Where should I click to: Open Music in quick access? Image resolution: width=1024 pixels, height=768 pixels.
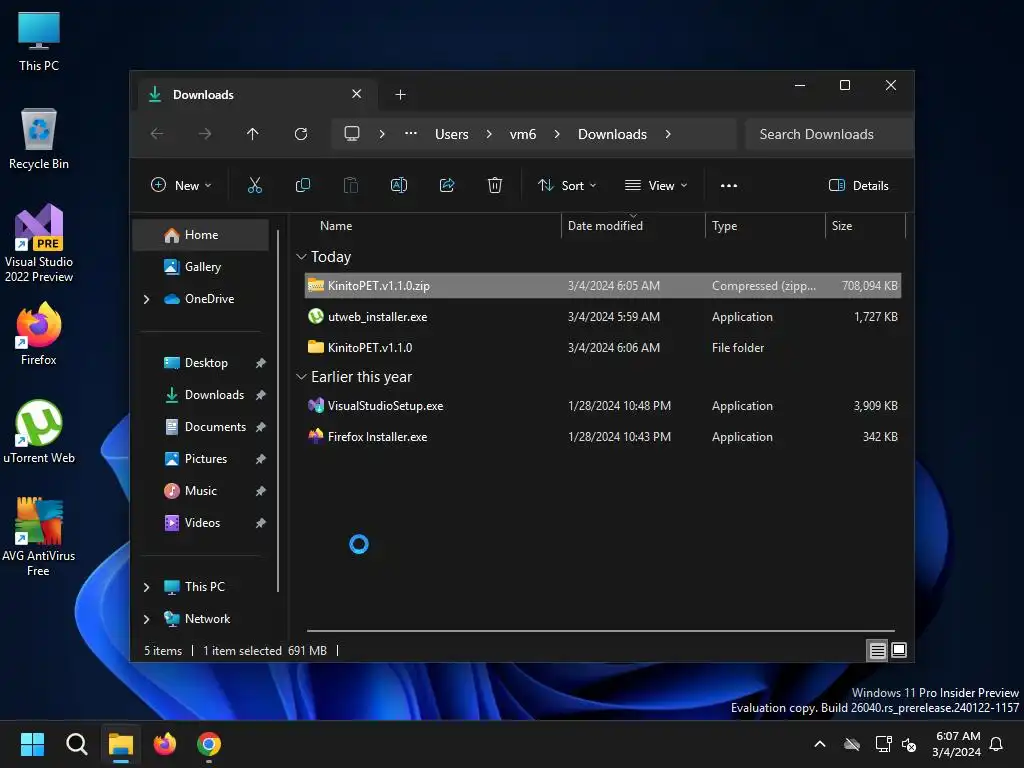pyautogui.click(x=200, y=491)
